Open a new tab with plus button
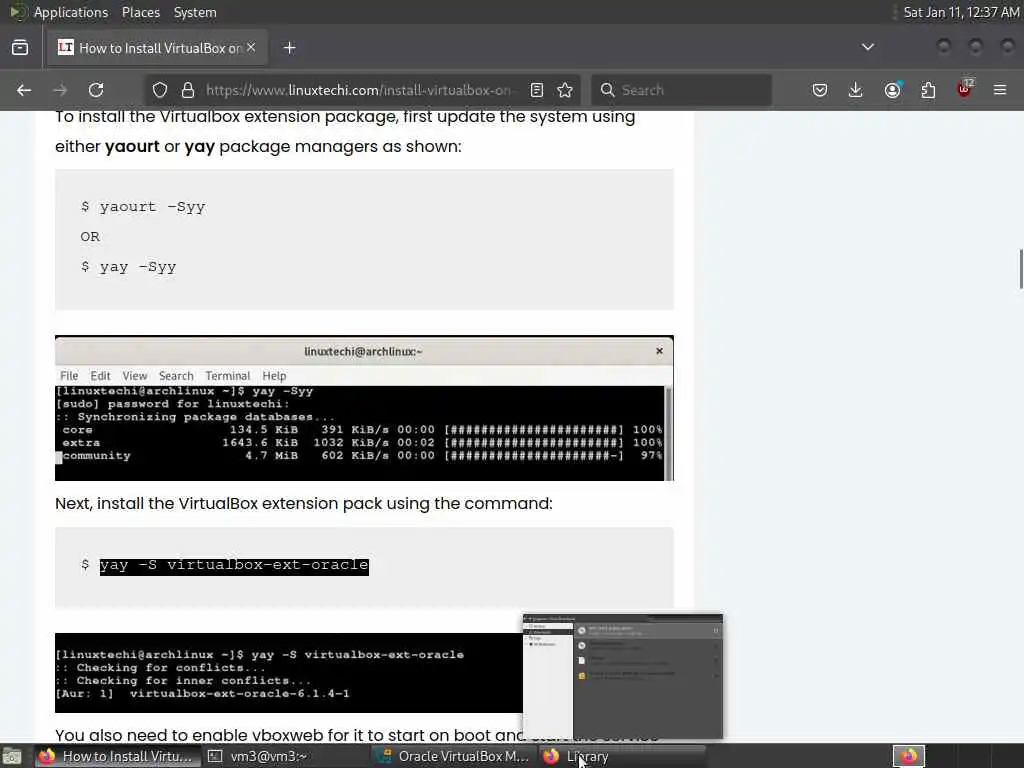The image size is (1024, 768). [289, 48]
